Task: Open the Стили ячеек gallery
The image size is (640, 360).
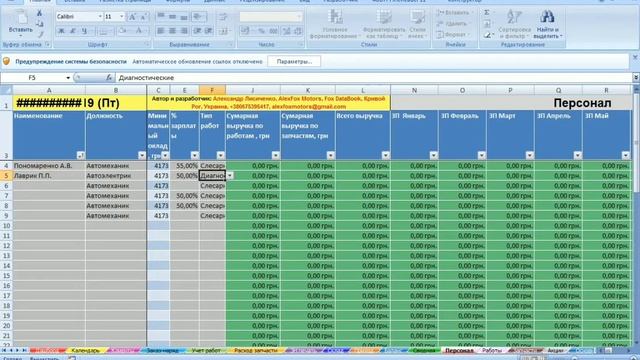Action: 417,24
